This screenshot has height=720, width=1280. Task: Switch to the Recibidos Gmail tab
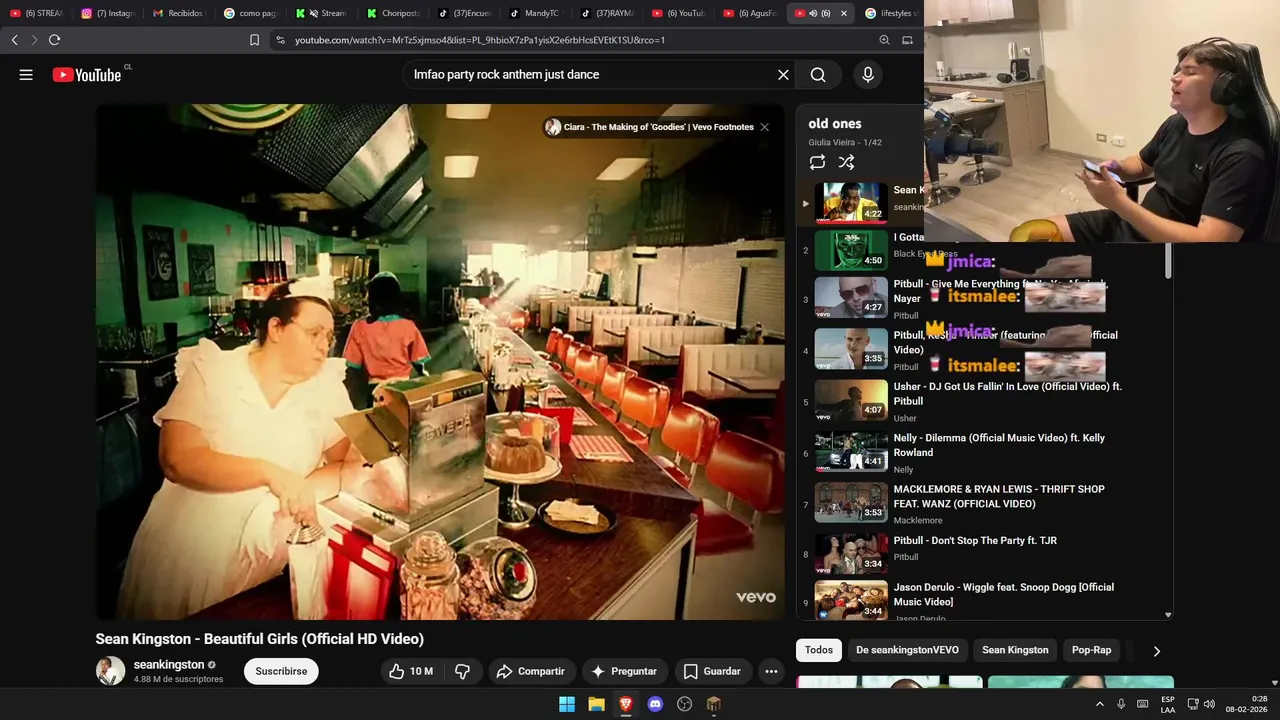[x=180, y=13]
